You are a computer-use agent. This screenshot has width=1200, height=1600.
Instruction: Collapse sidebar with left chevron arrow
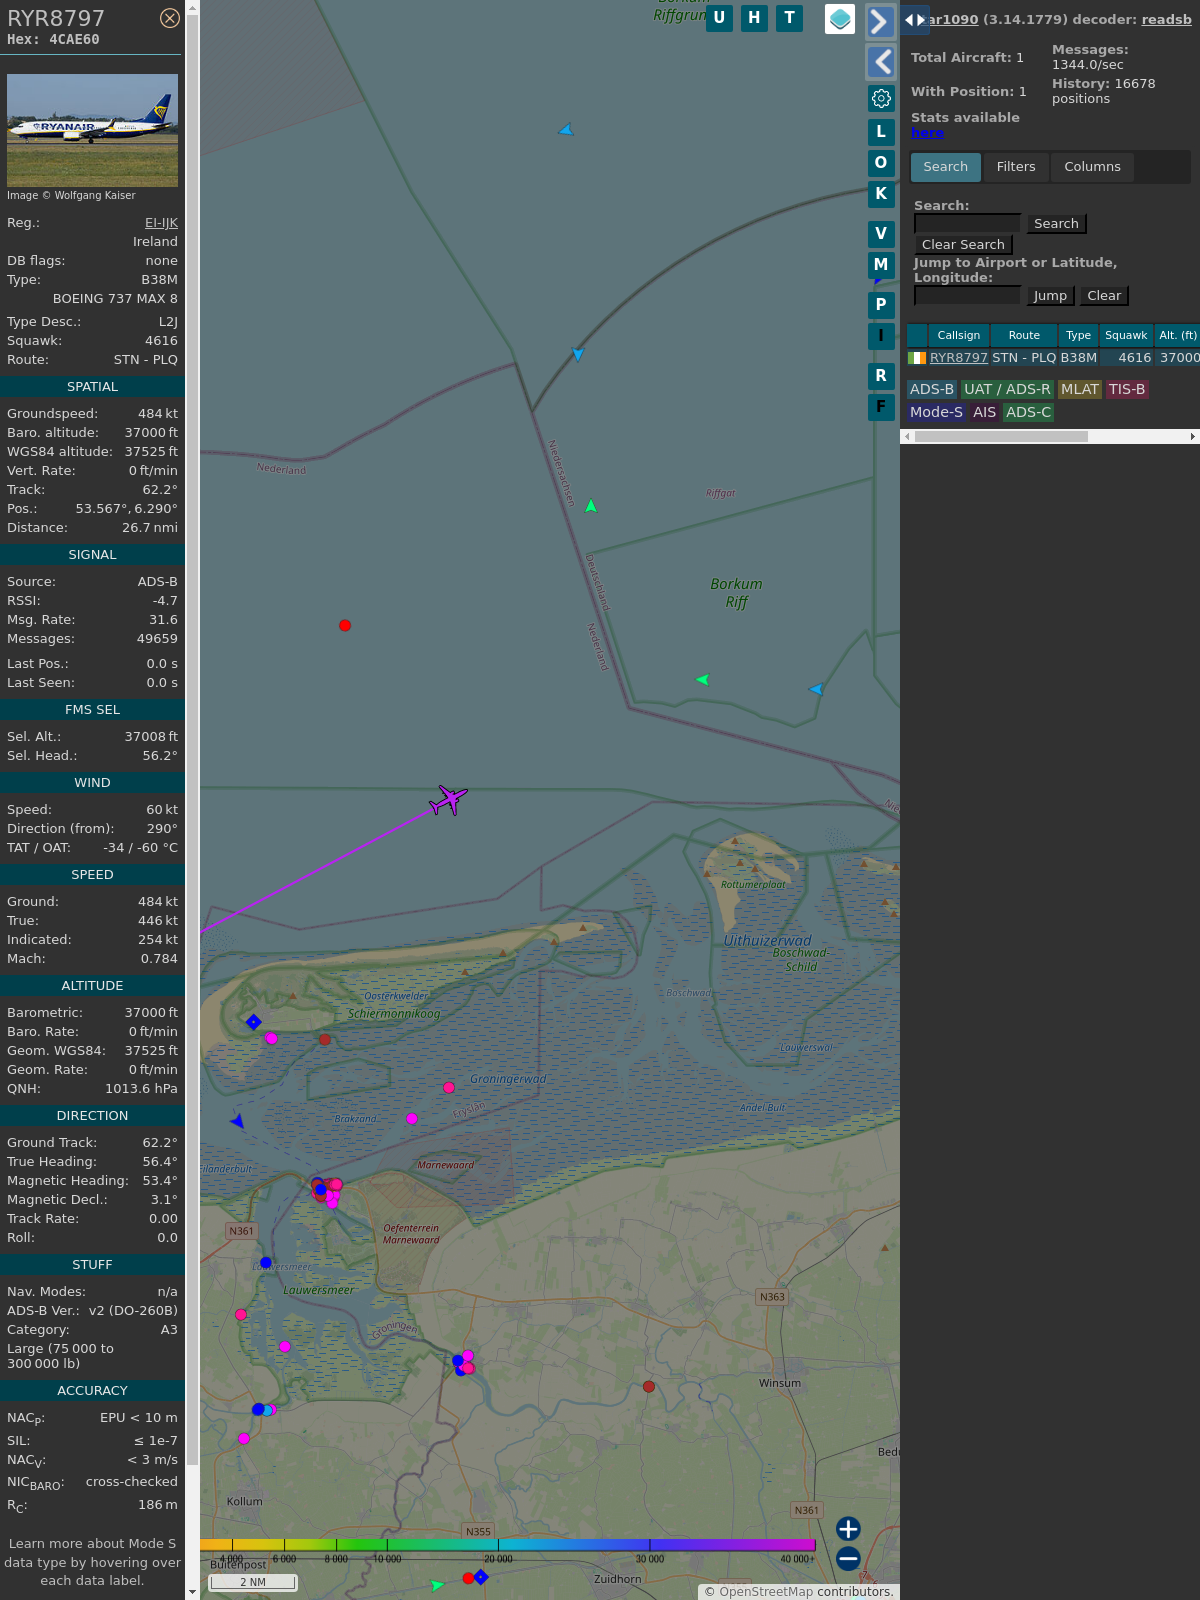pyautogui.click(x=880, y=62)
